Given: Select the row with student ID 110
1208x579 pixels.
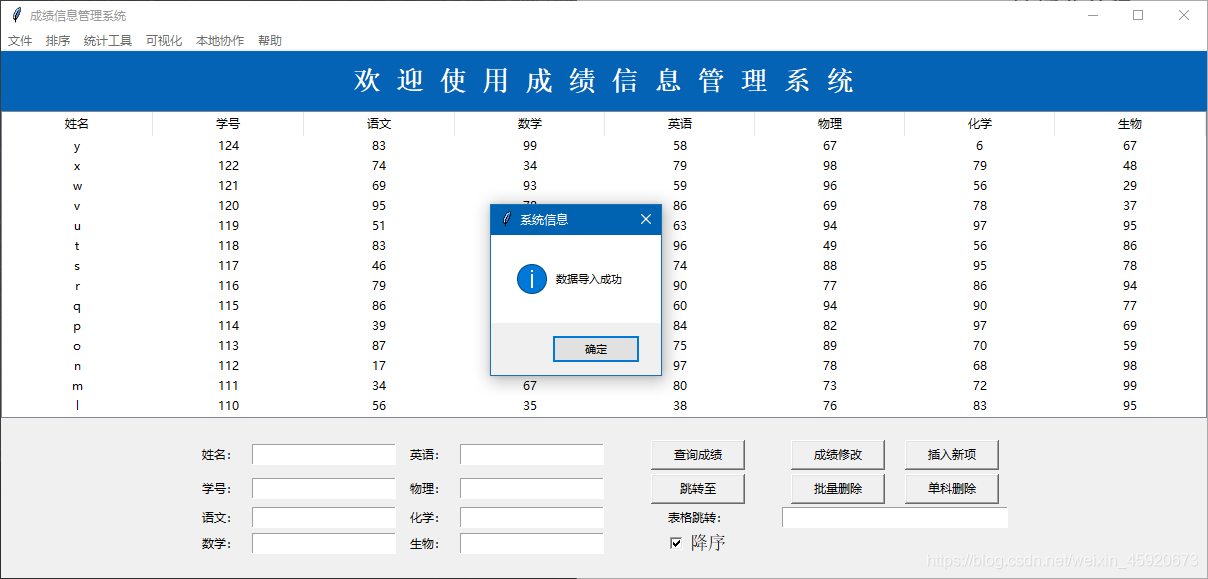Looking at the screenshot, I should click(x=604, y=406).
